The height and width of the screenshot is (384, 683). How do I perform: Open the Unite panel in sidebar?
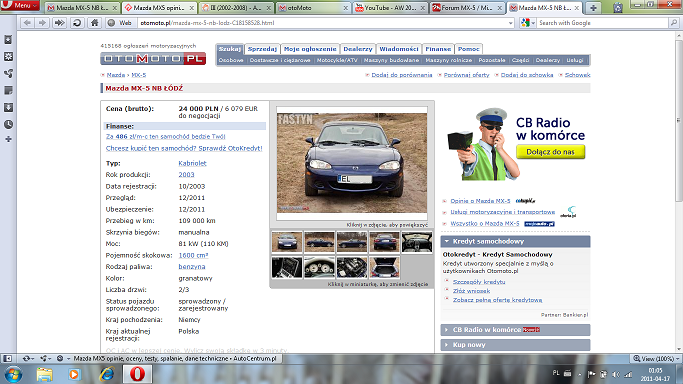point(8,74)
